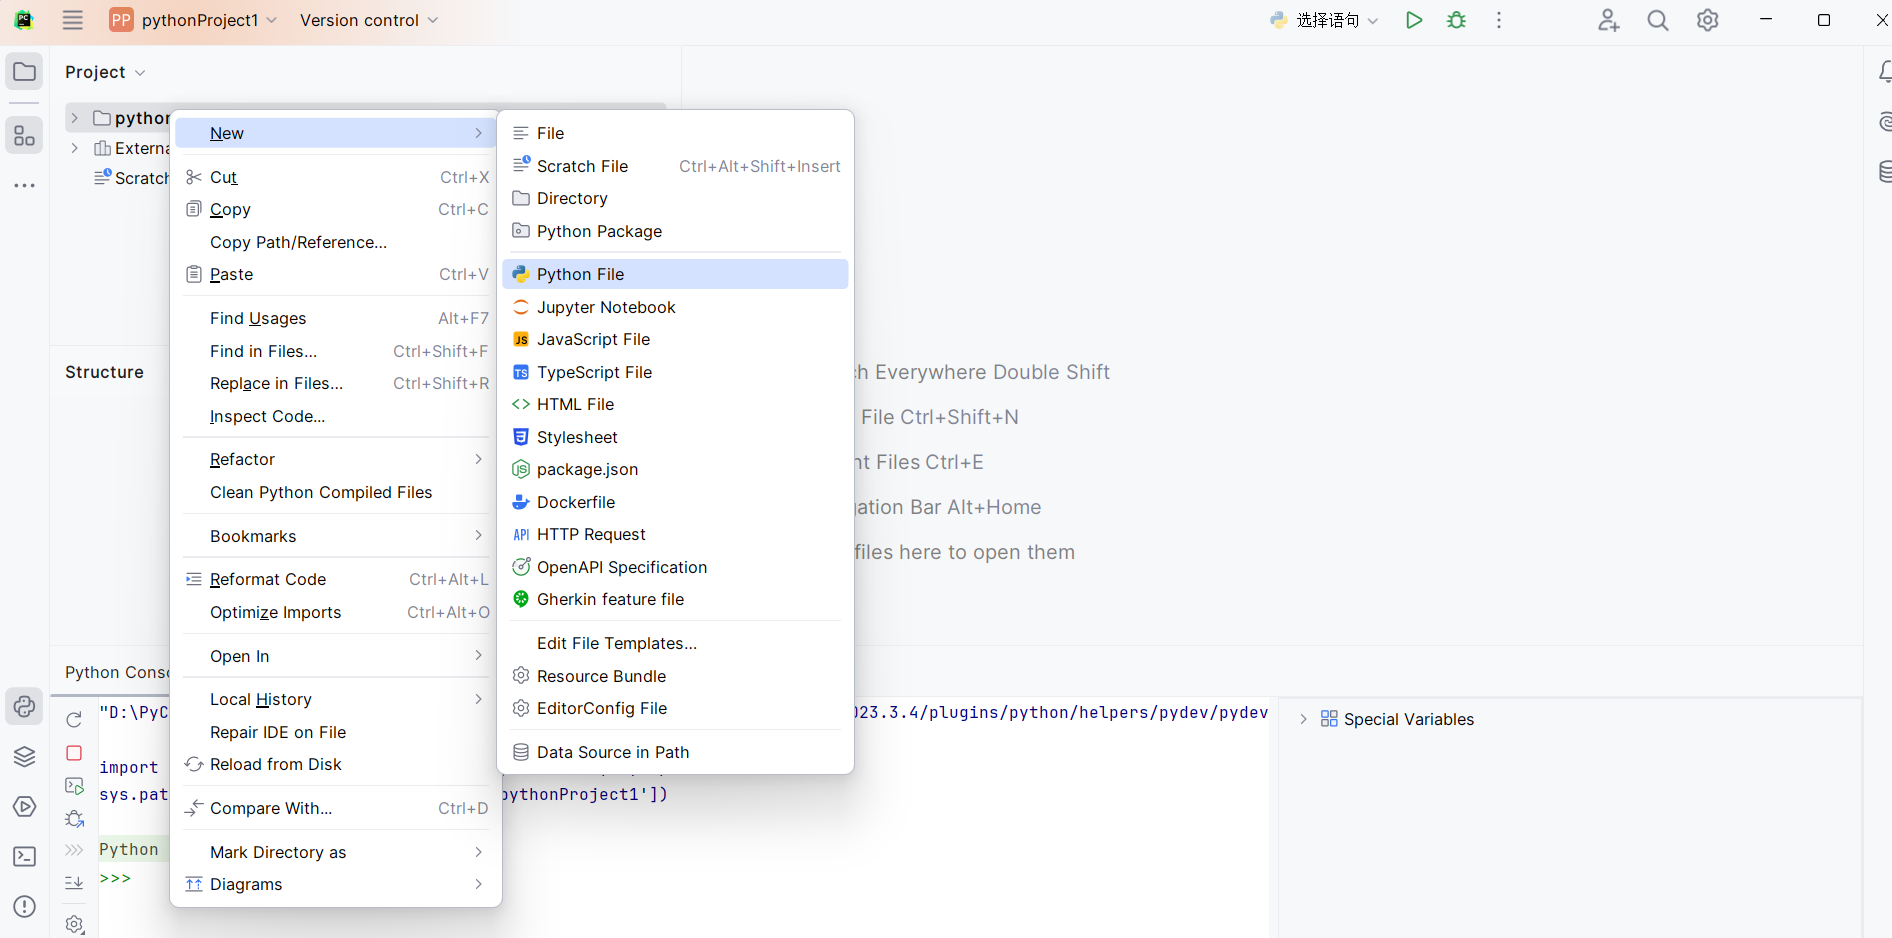Click the Code With Me user icon
The width and height of the screenshot is (1892, 938).
(1608, 20)
